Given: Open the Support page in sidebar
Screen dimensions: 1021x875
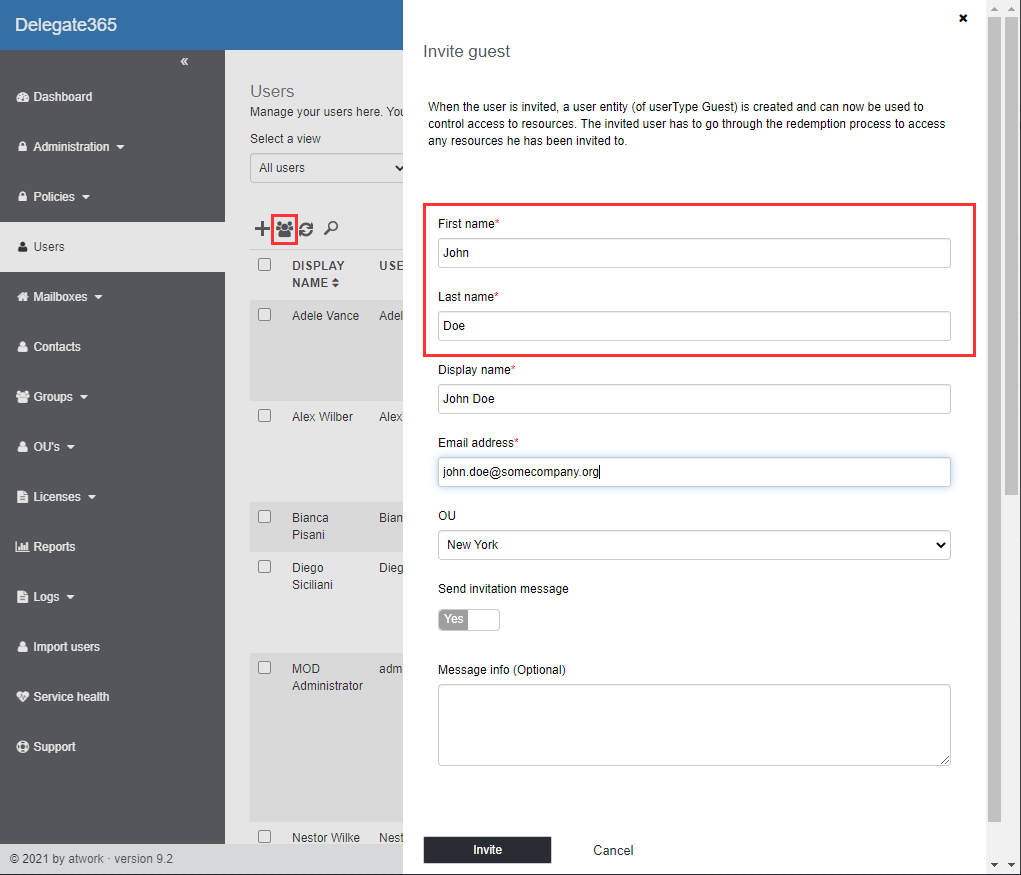Looking at the screenshot, I should [54, 747].
